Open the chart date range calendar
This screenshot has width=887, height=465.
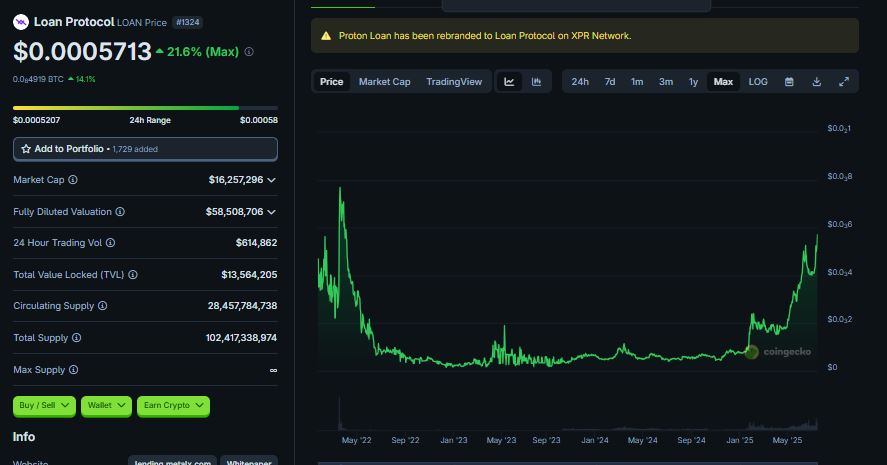pyautogui.click(x=789, y=81)
